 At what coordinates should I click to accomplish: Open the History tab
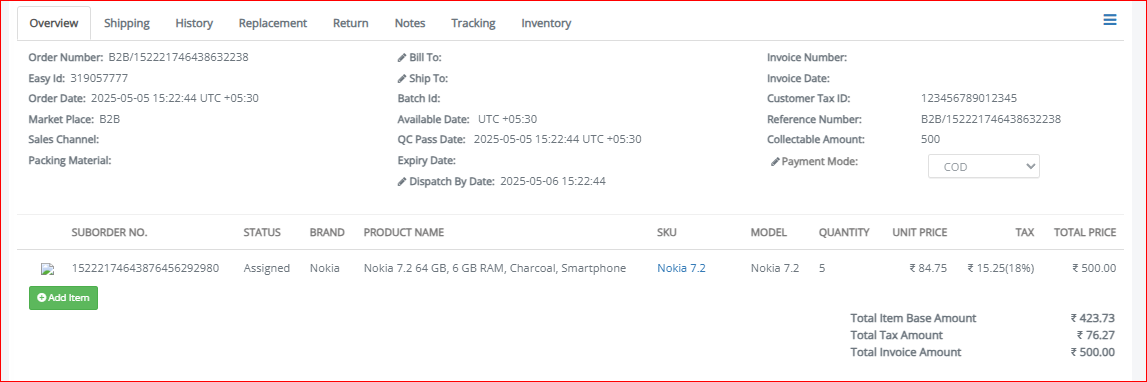click(194, 23)
